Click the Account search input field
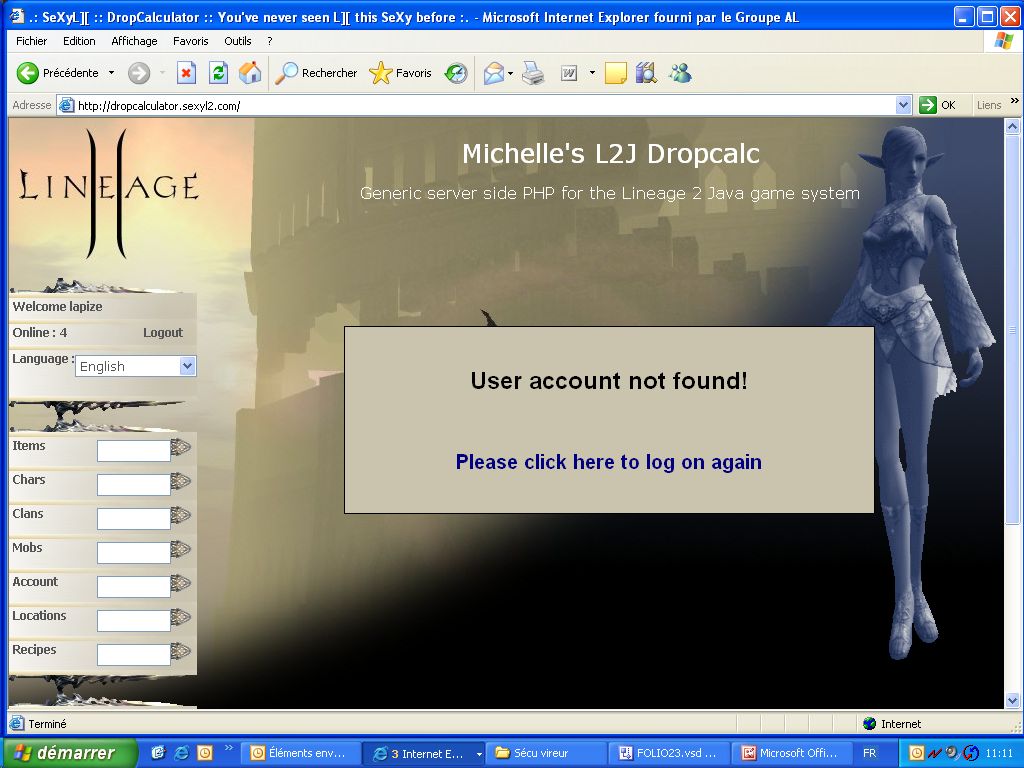The image size is (1024, 768). (x=134, y=586)
